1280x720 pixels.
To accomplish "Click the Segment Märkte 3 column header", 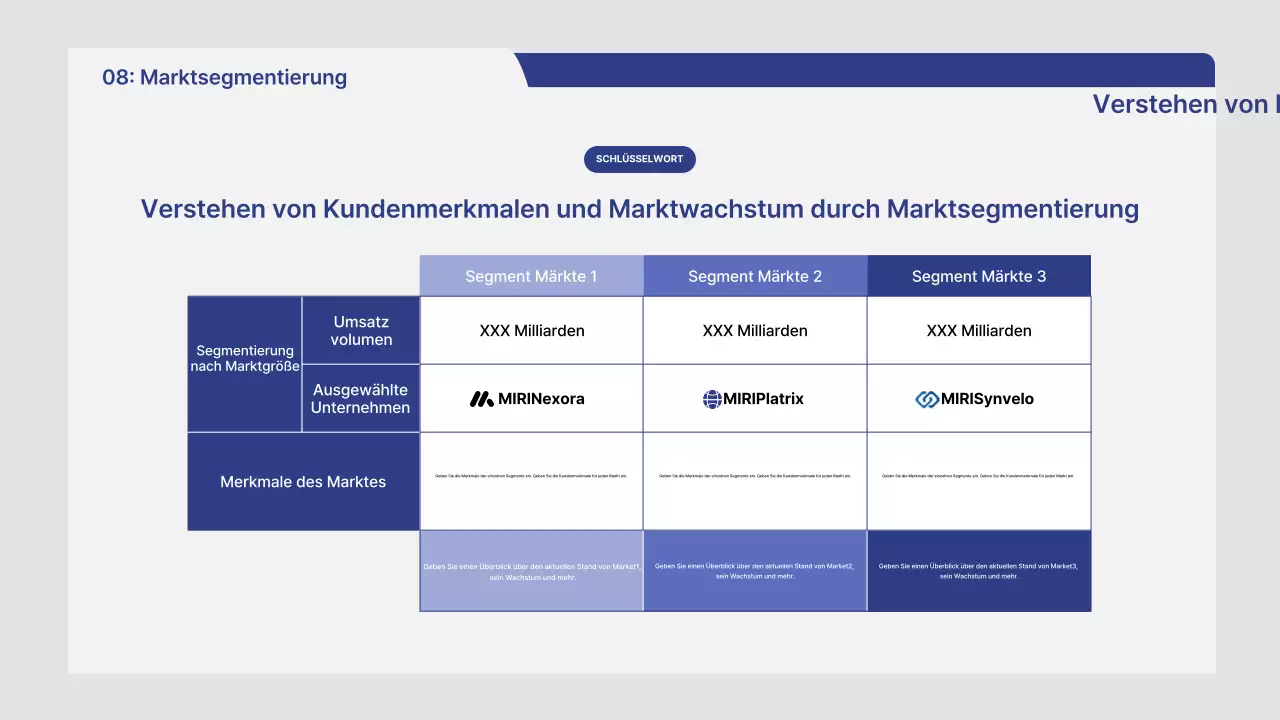I will 979,276.
